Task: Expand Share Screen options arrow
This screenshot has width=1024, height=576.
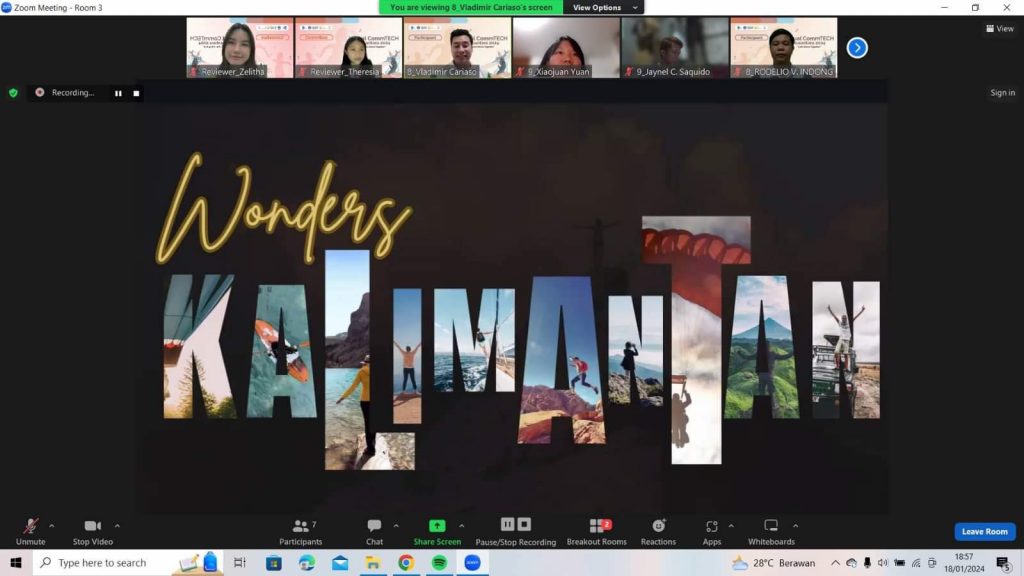Action: coord(462,526)
